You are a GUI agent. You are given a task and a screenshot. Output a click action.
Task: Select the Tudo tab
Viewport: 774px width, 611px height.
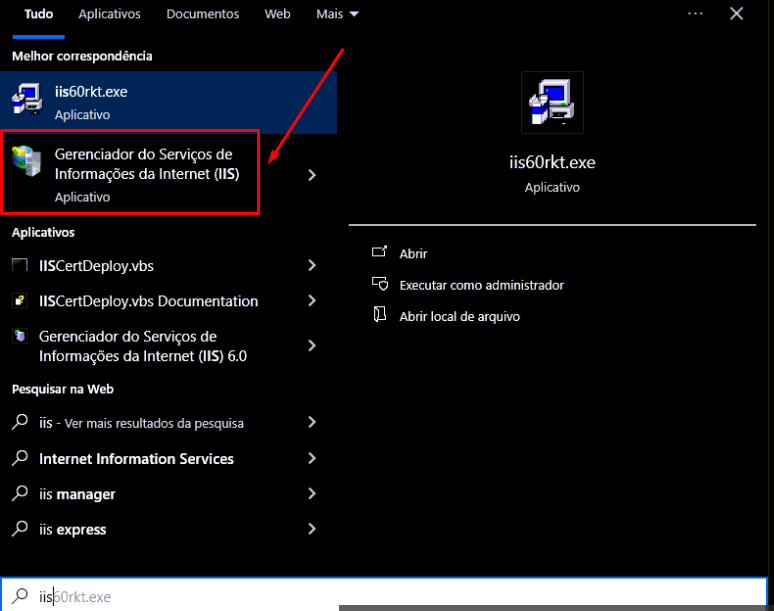pos(39,14)
